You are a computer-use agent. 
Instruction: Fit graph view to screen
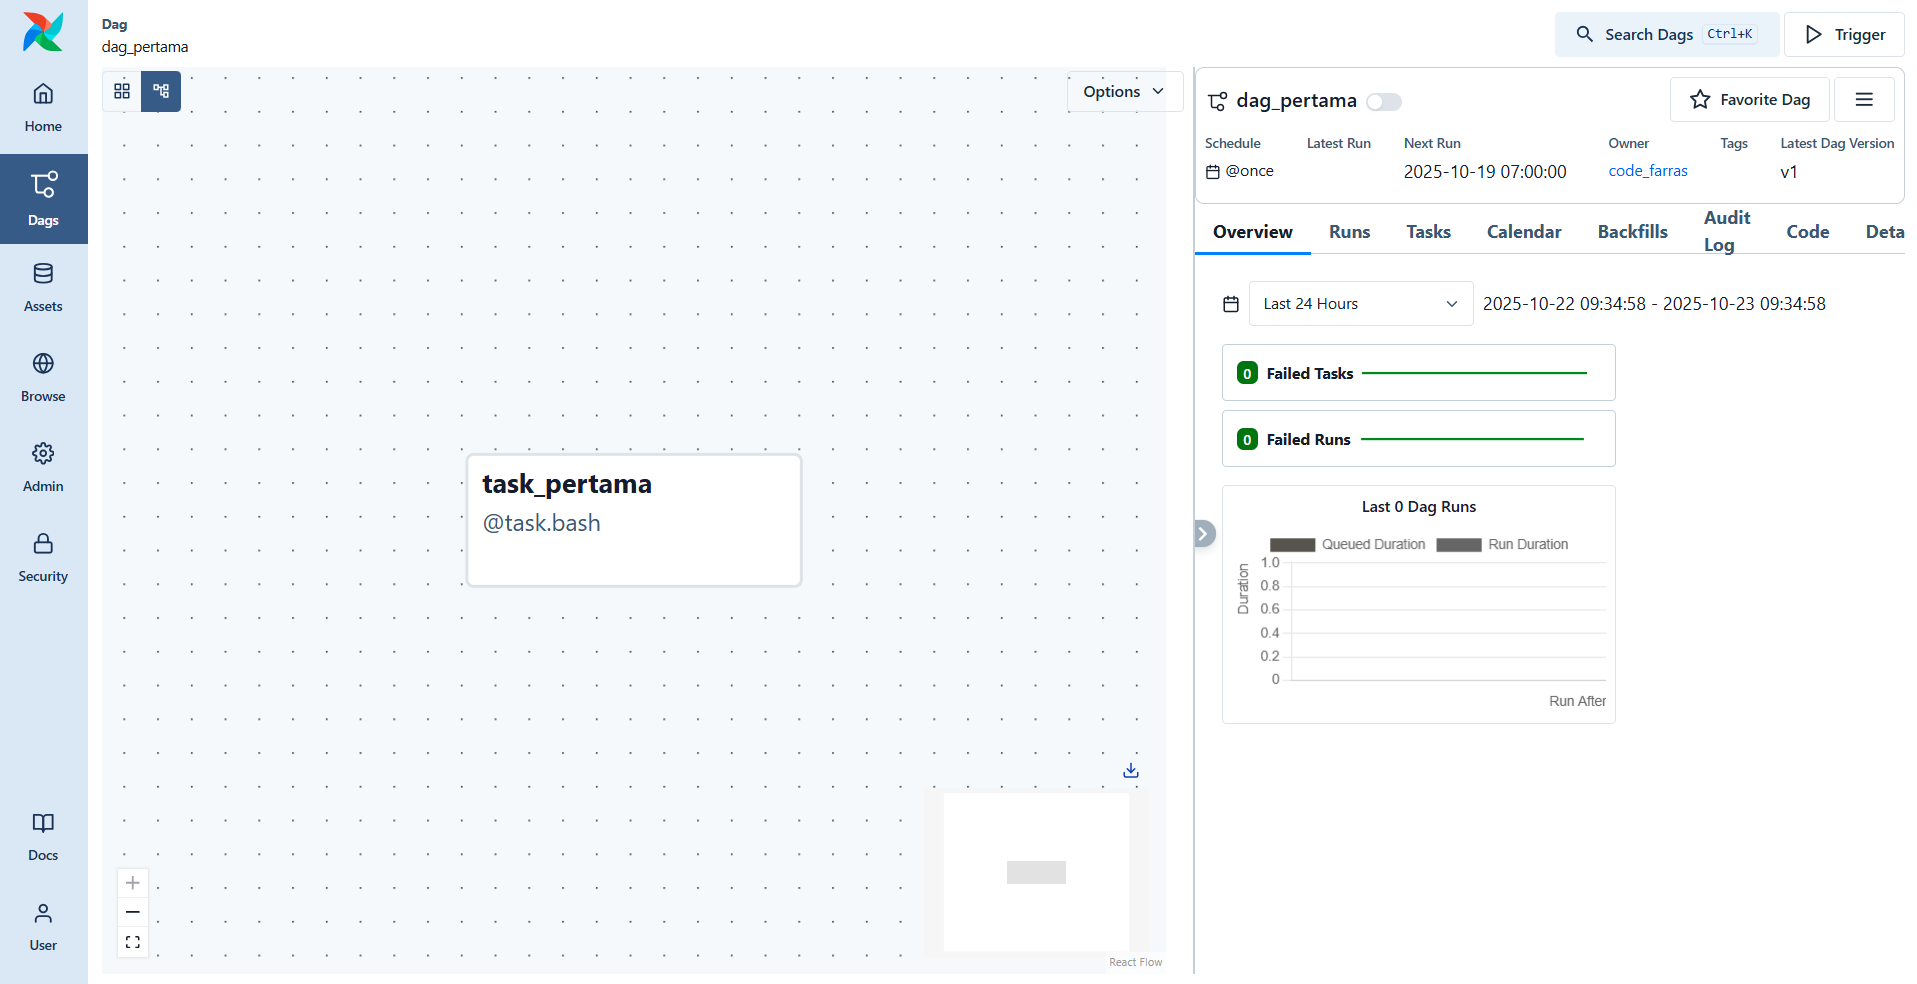[133, 942]
